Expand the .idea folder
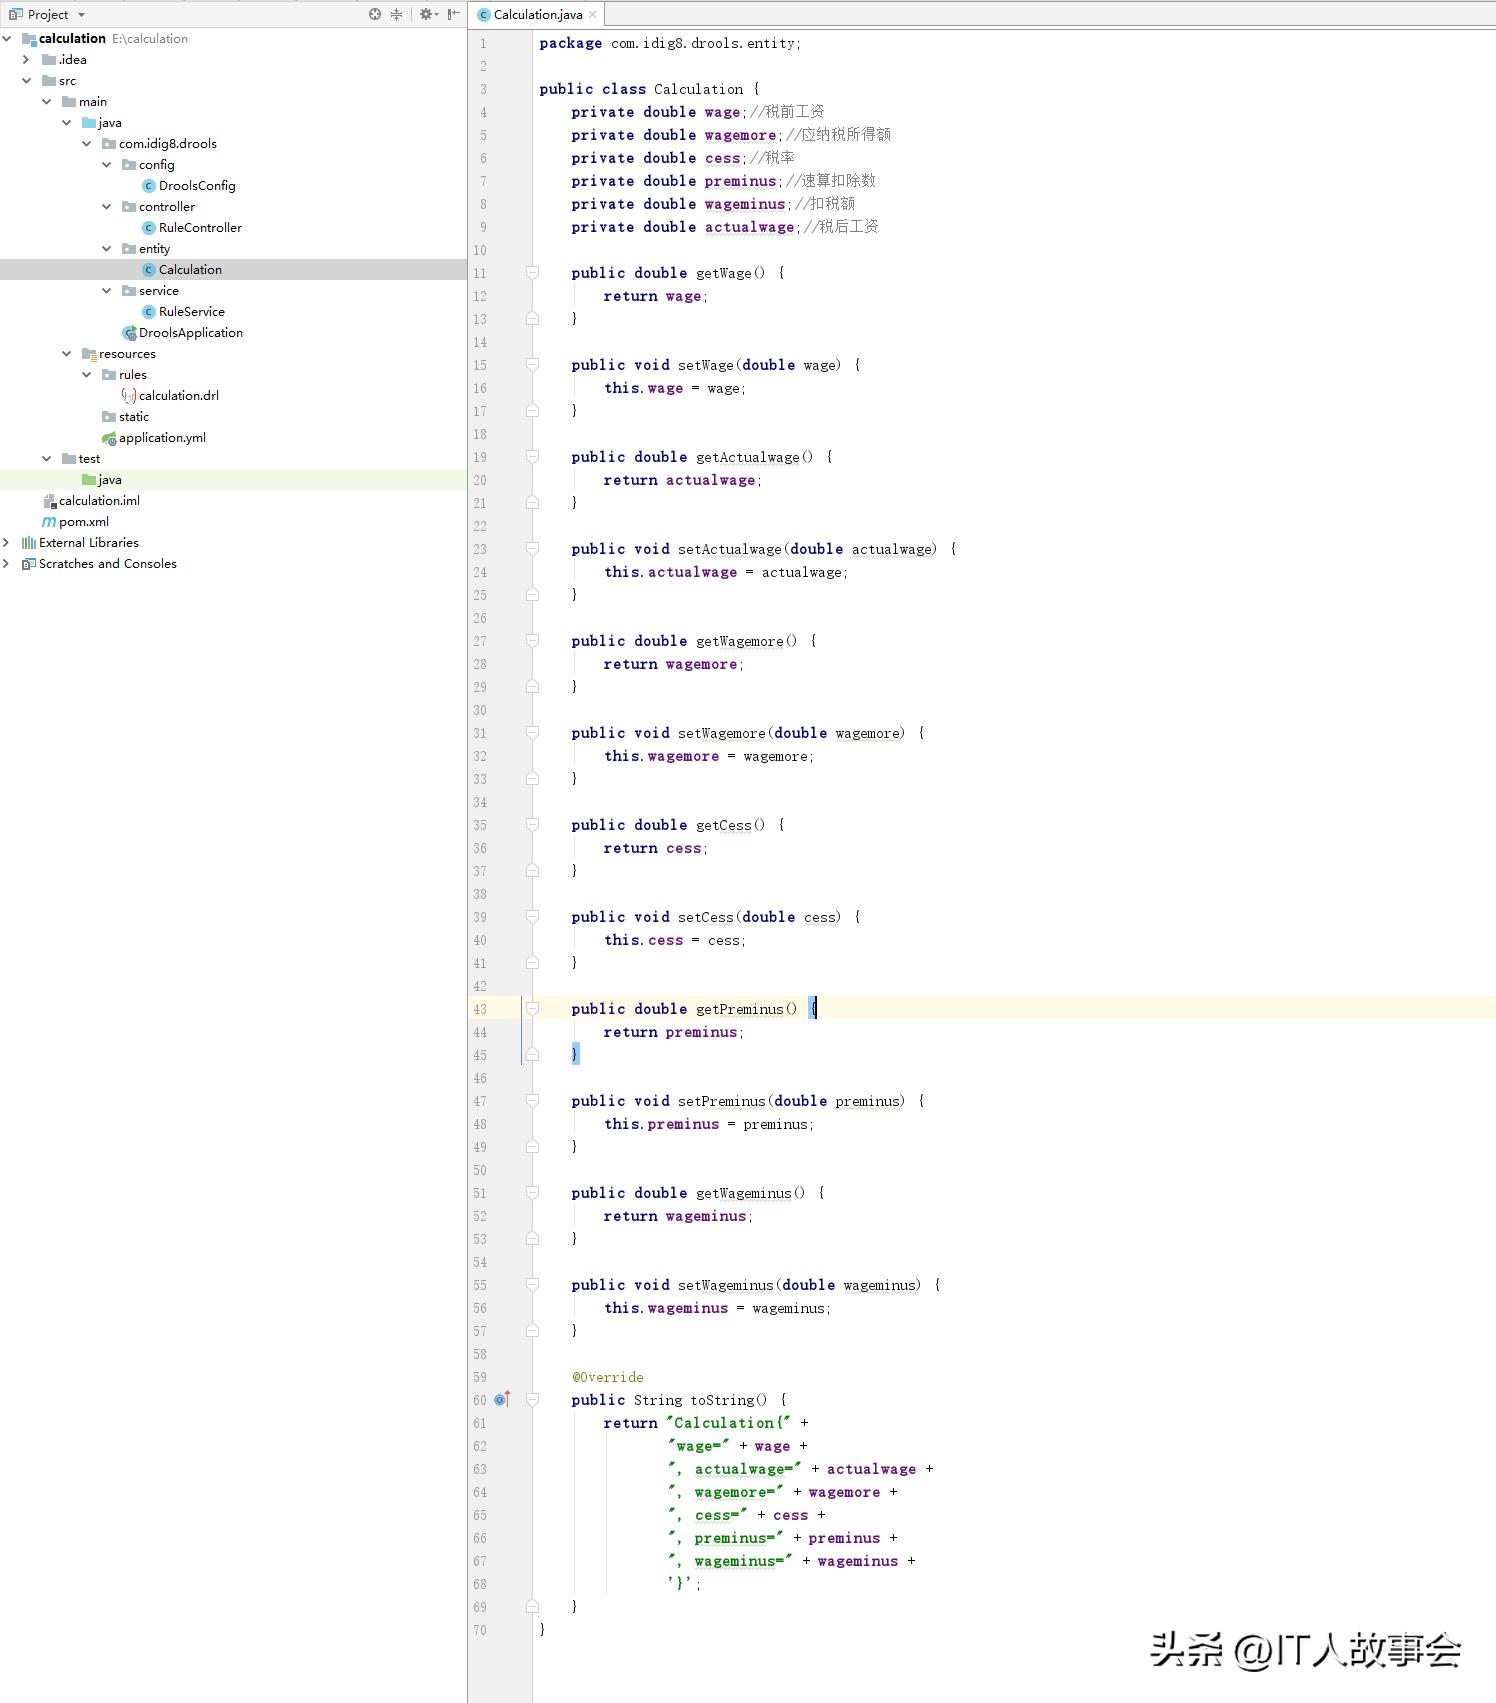 (27, 60)
